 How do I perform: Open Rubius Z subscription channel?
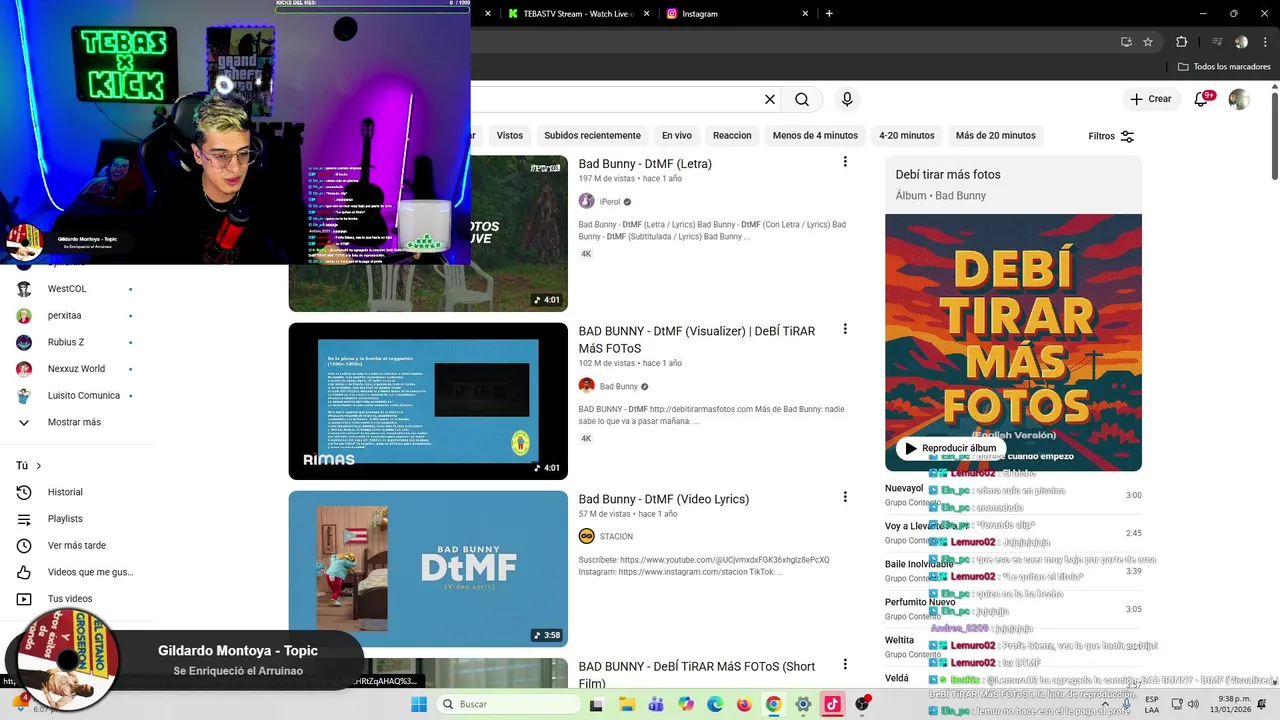[68, 342]
